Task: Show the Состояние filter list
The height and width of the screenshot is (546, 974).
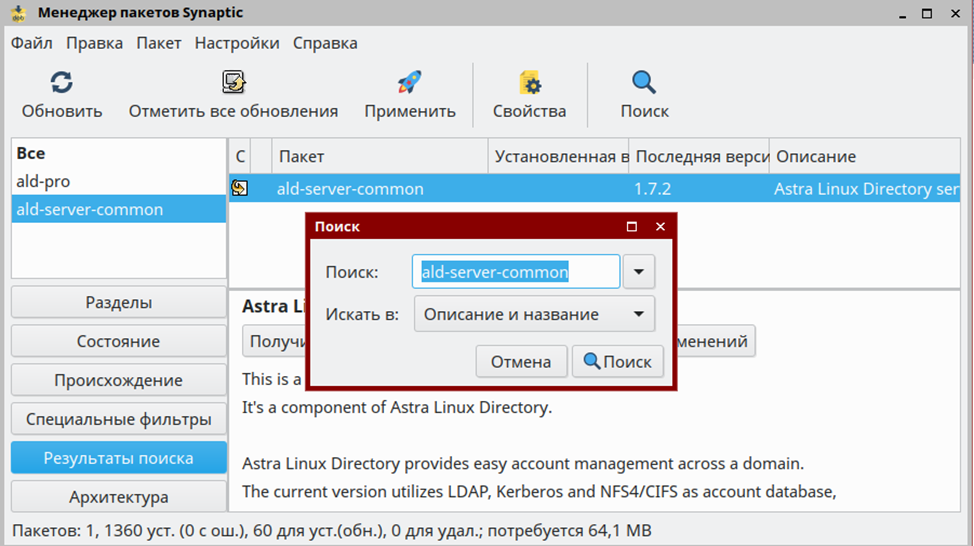Action: 119,341
